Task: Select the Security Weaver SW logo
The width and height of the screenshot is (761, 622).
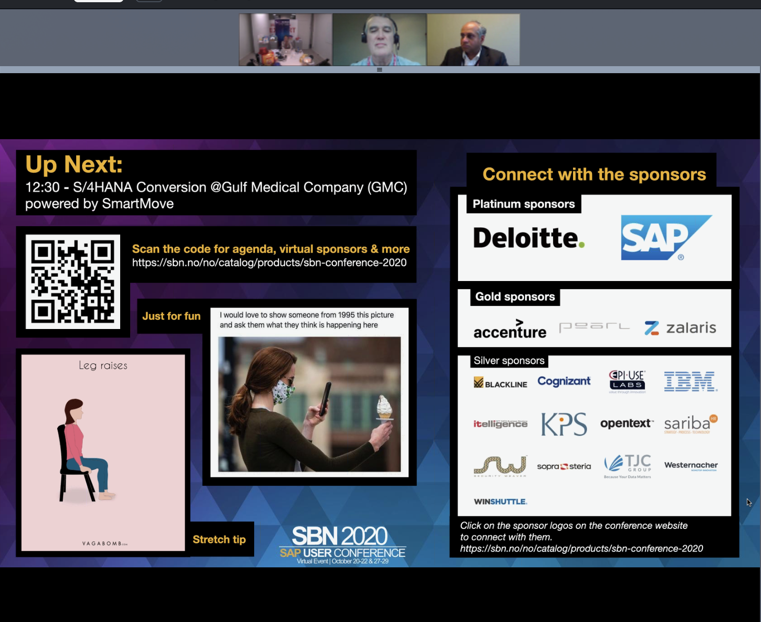Action: (x=500, y=466)
